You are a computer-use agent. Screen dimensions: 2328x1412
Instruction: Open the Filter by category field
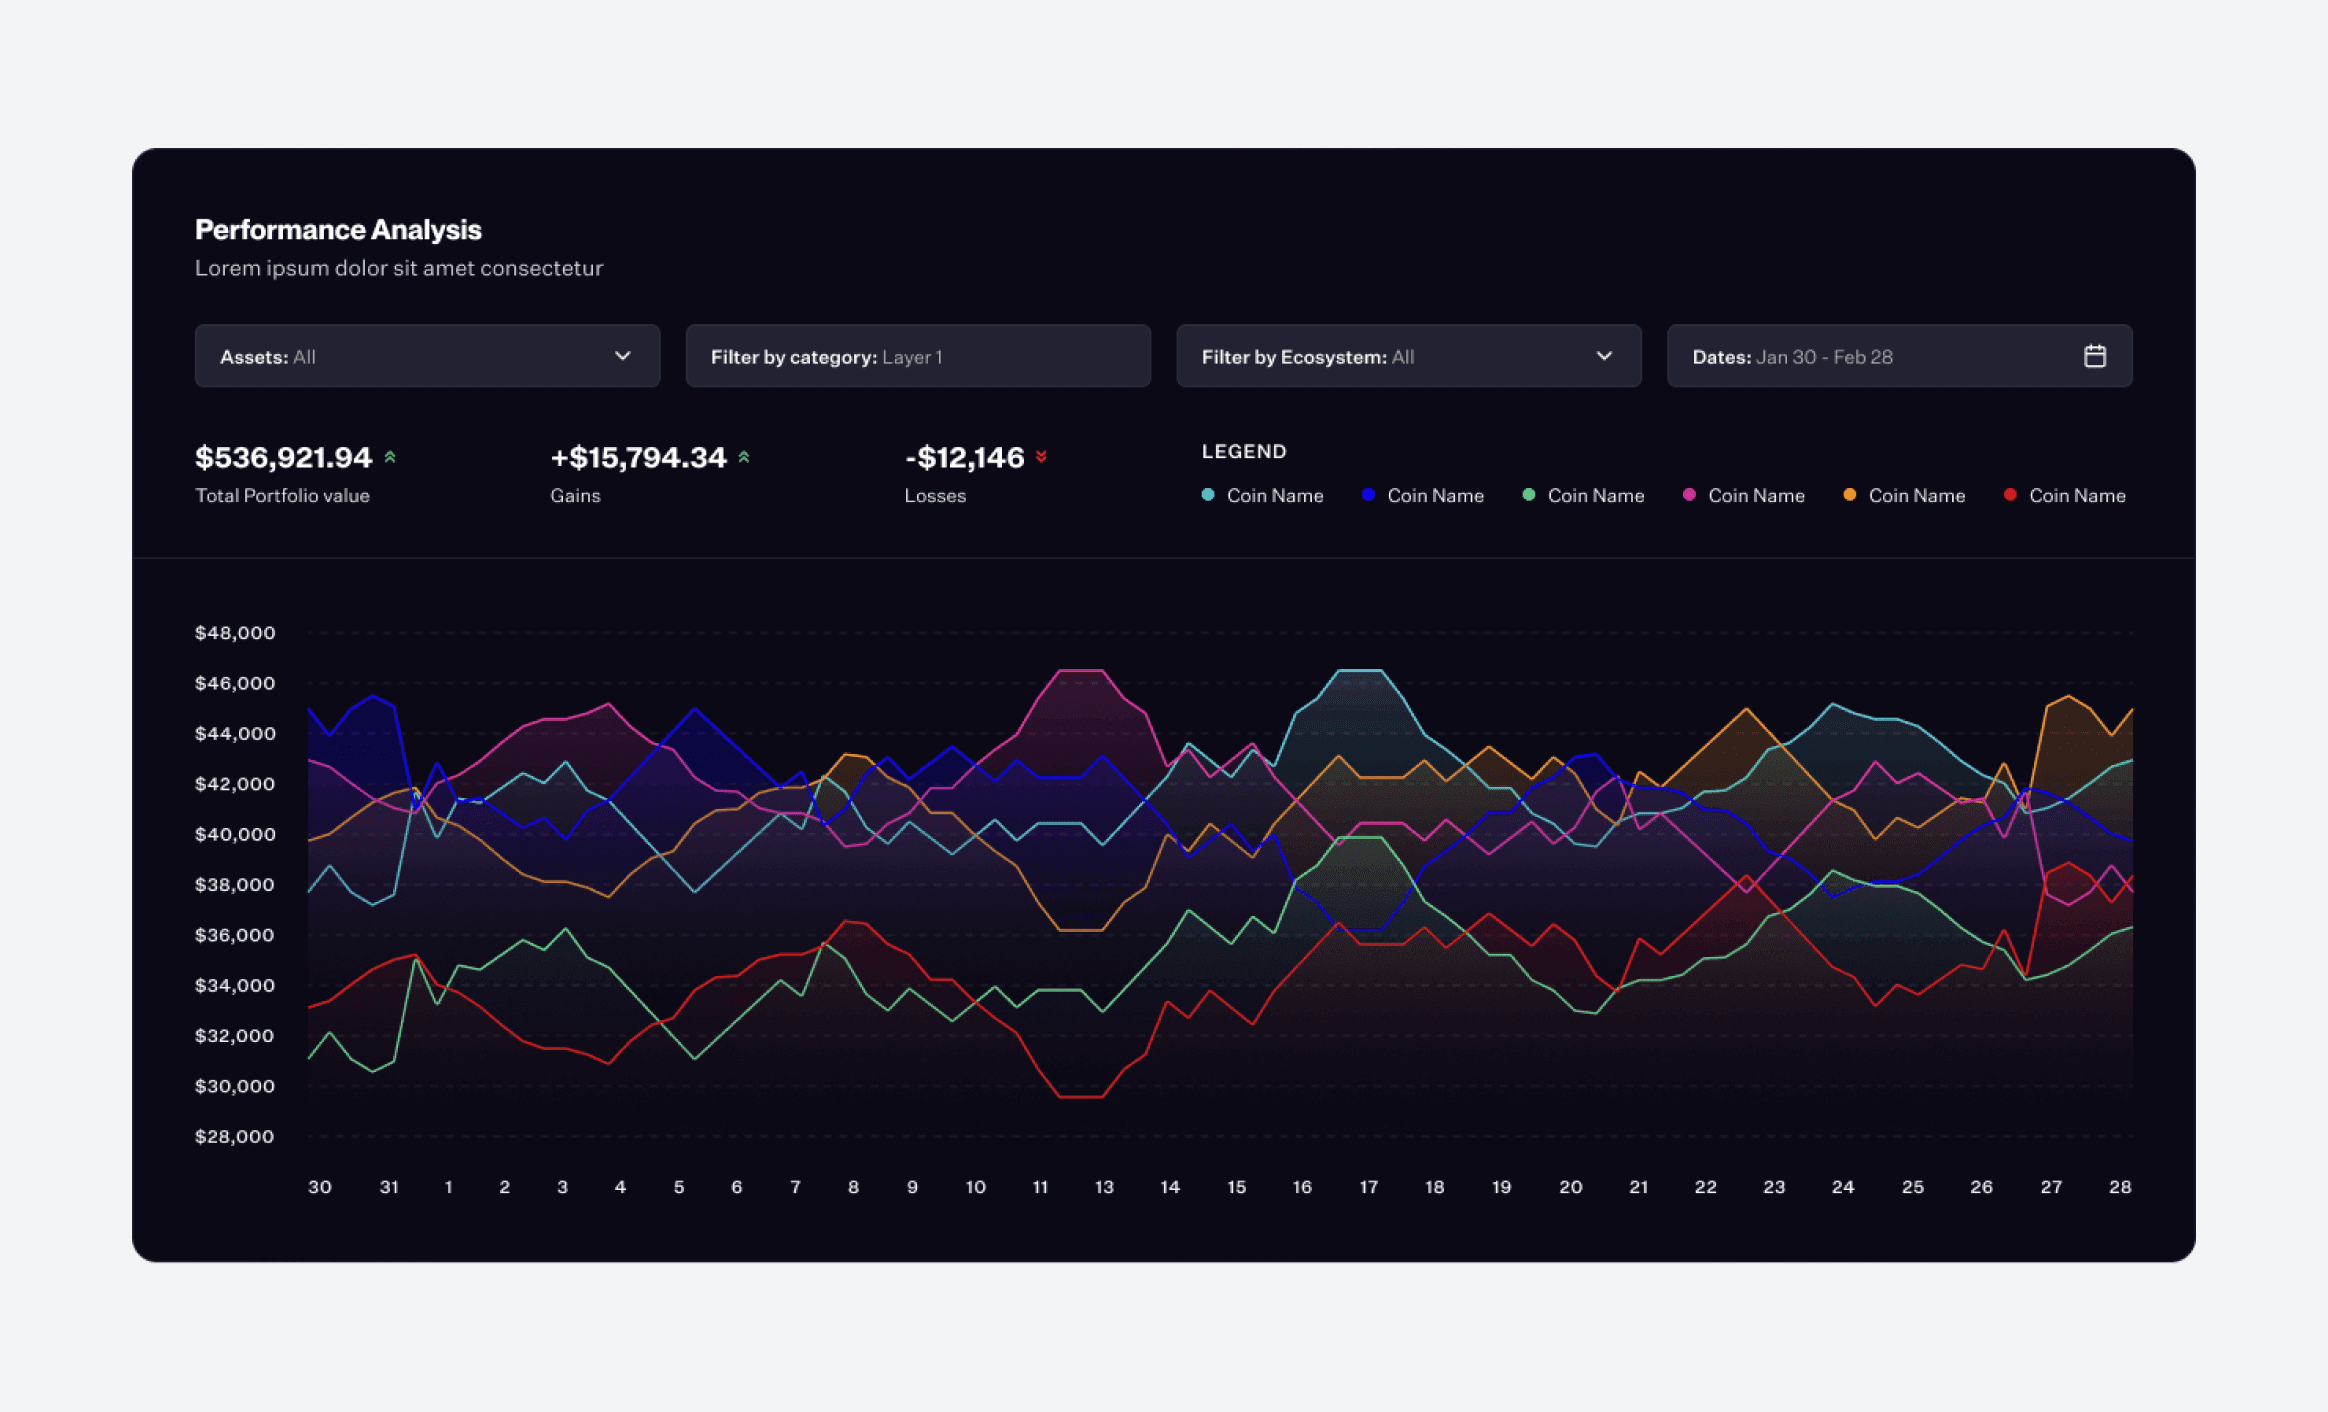click(918, 356)
